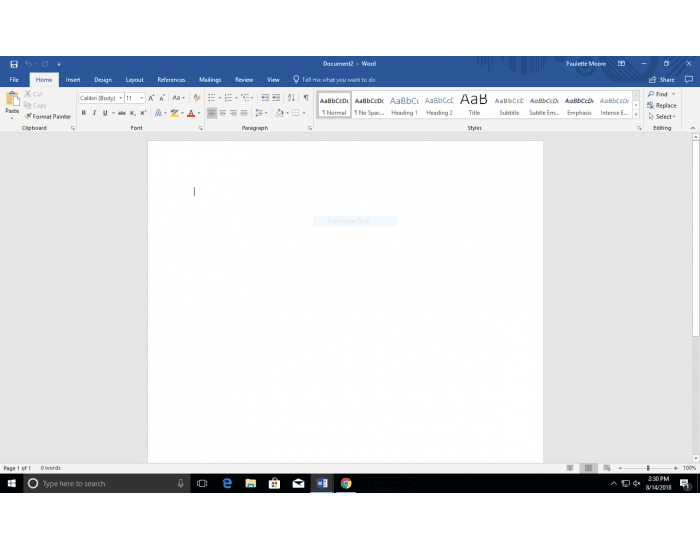
Task: Click the Cut scissors command
Action: point(33,94)
